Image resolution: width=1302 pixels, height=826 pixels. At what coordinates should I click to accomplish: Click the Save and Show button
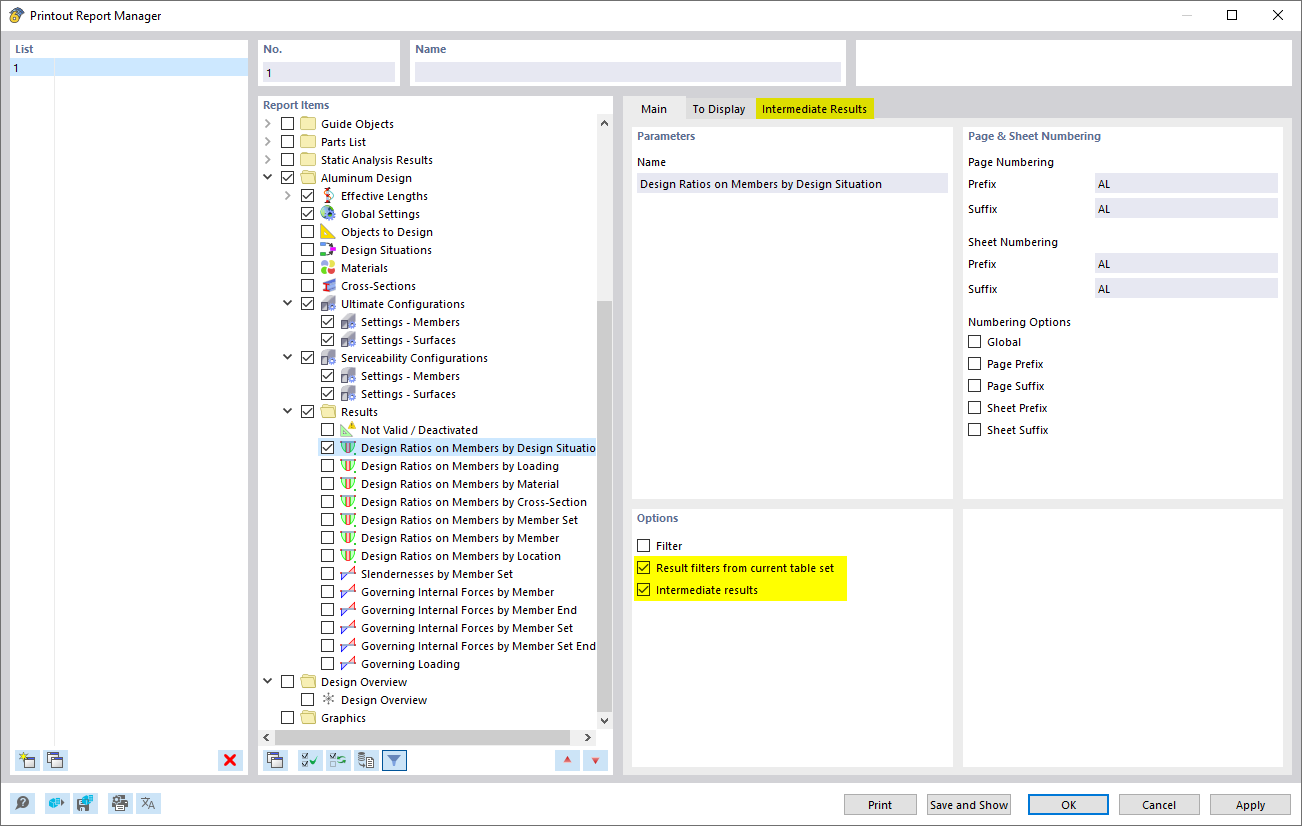[967, 804]
